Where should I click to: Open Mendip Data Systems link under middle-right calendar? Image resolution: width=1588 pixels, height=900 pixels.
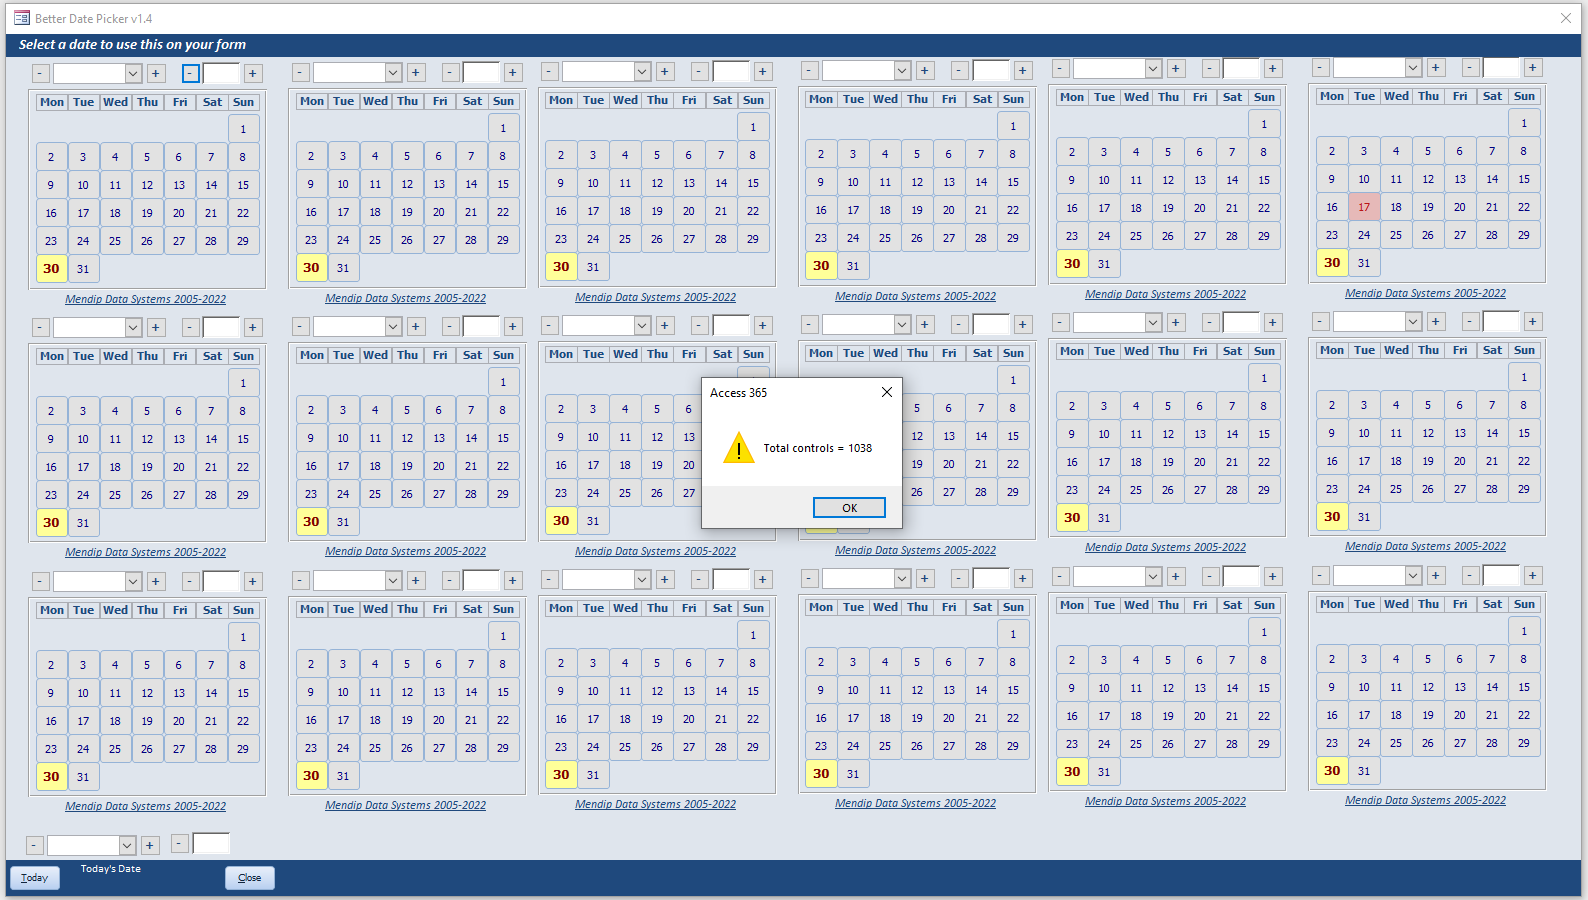(1425, 546)
